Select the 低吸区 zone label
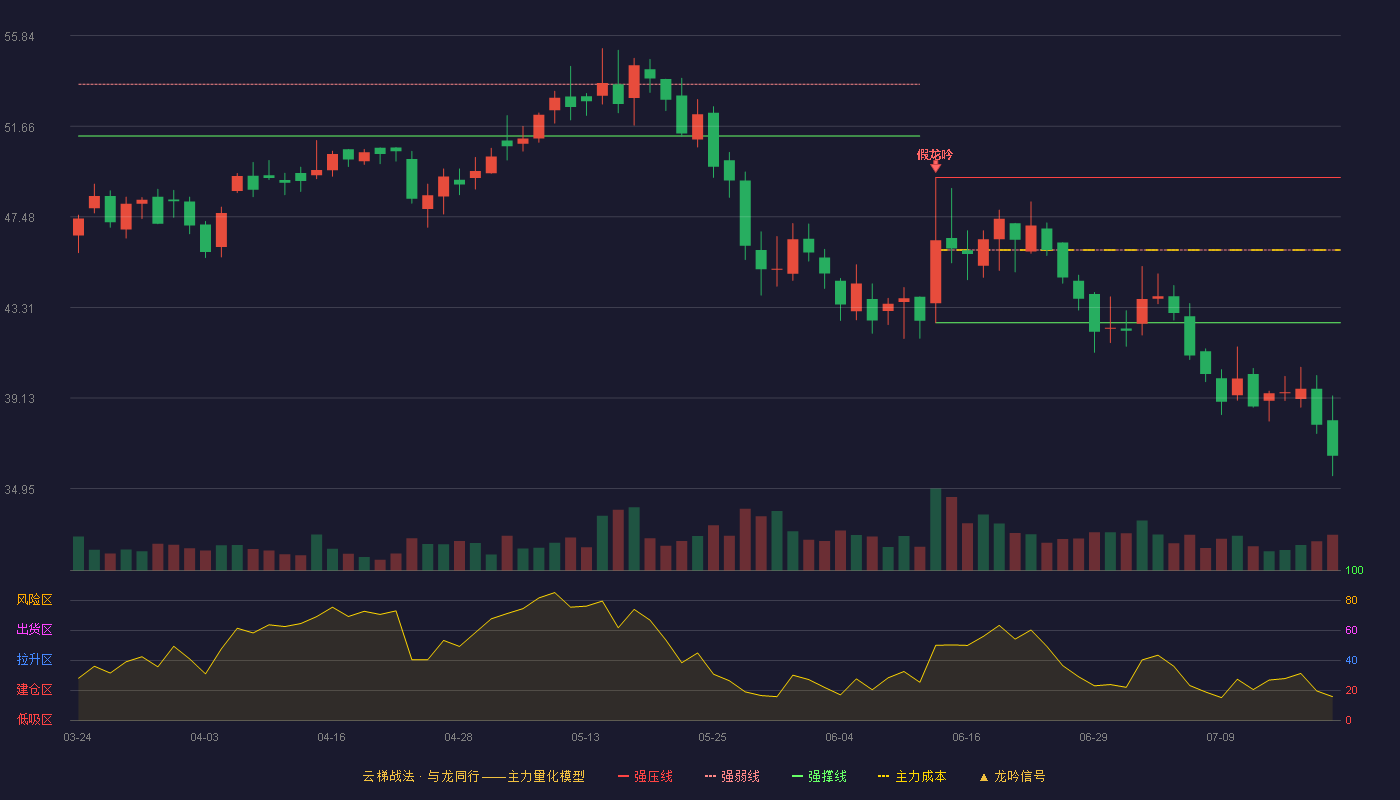Image resolution: width=1400 pixels, height=800 pixels. 34,719
